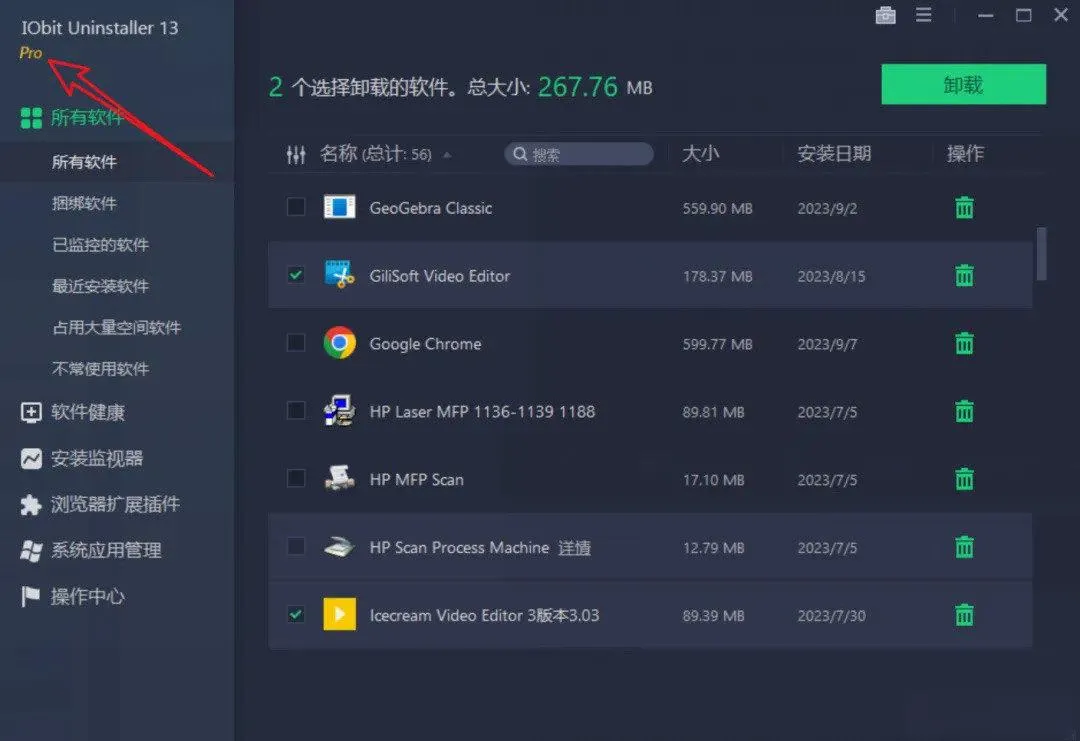
Task: Sort the list by the 大小 column
Action: [704, 153]
